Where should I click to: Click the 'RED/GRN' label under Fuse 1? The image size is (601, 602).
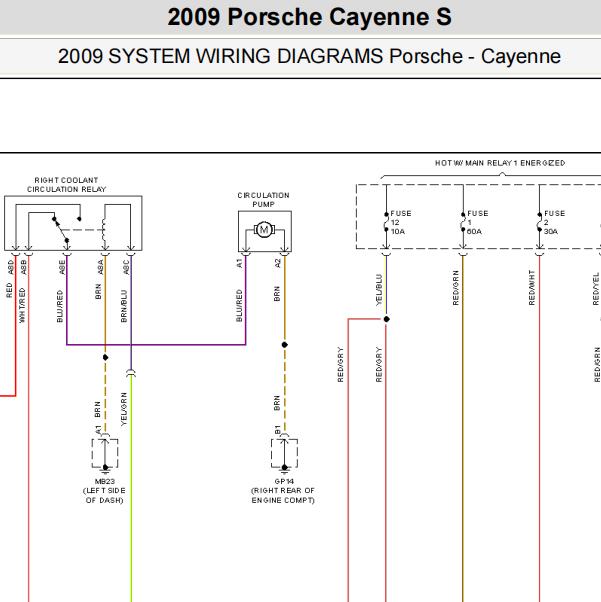click(x=456, y=288)
